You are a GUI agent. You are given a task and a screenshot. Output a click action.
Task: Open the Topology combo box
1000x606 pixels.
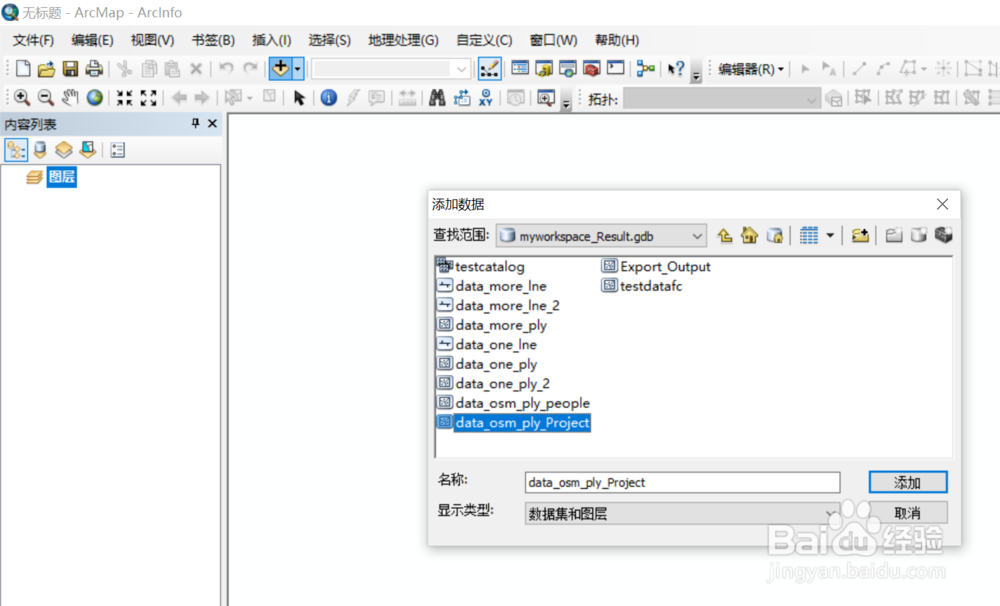click(x=721, y=99)
